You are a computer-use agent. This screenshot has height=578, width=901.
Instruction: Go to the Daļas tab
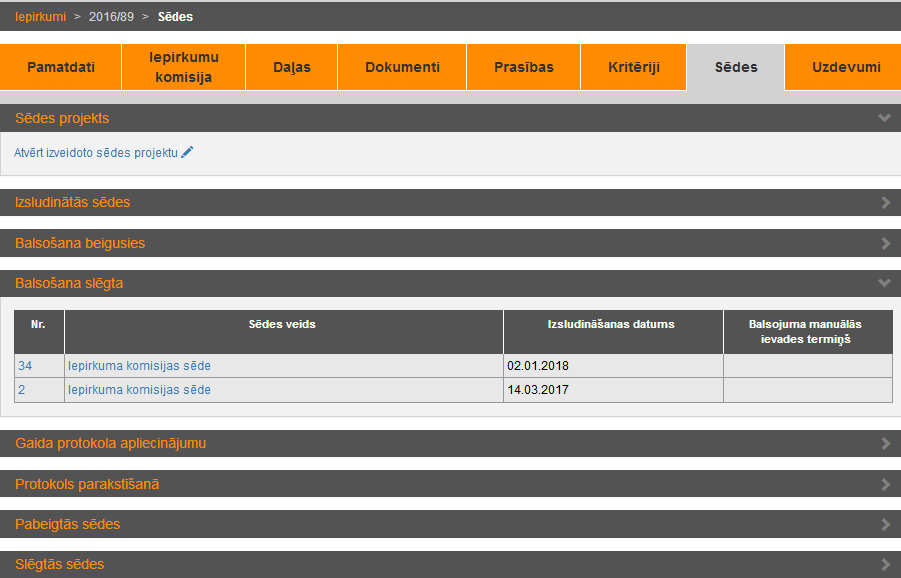pos(292,67)
